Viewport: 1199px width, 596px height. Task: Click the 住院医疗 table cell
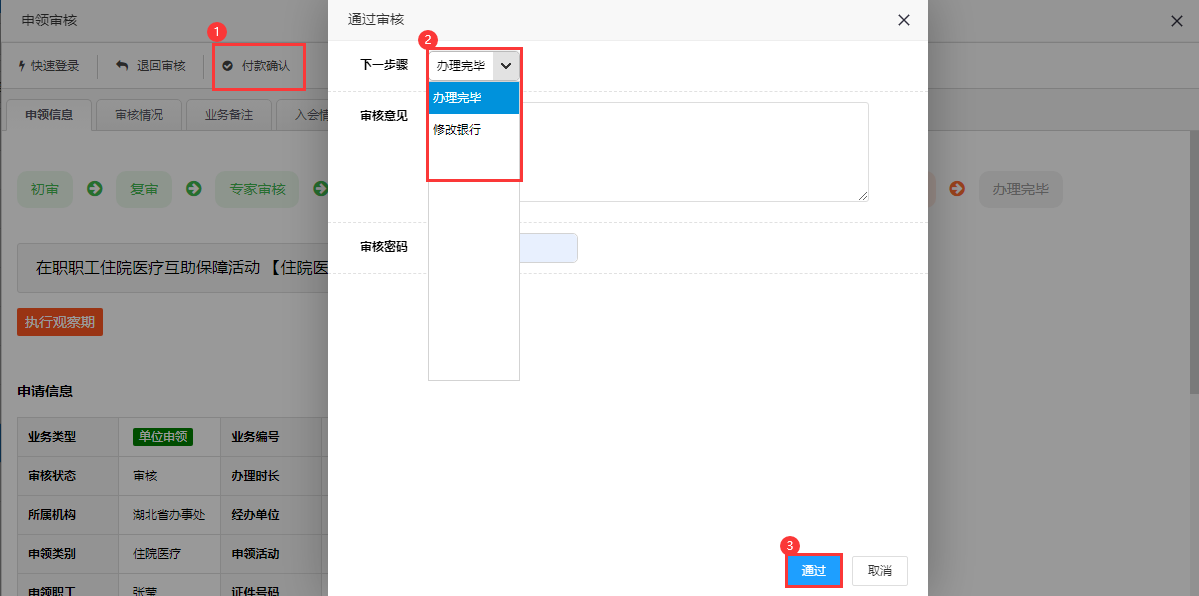click(x=170, y=554)
